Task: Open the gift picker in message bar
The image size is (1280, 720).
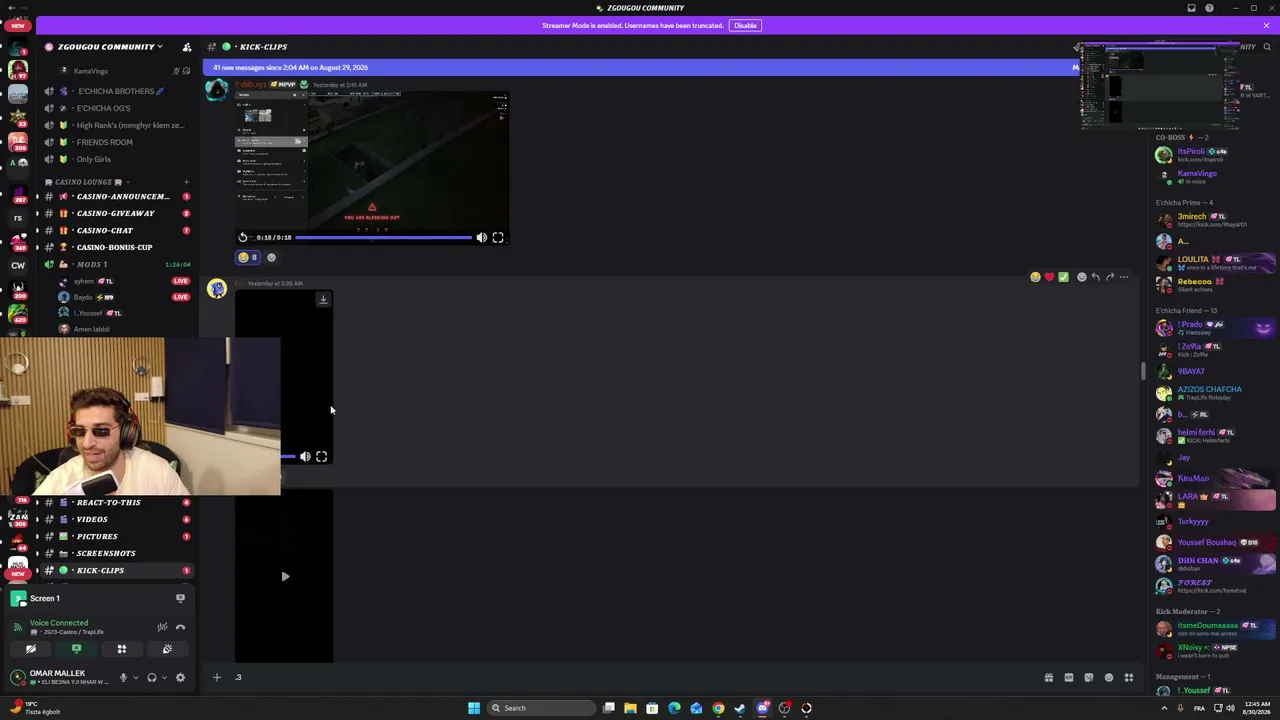Action: click(x=1049, y=677)
